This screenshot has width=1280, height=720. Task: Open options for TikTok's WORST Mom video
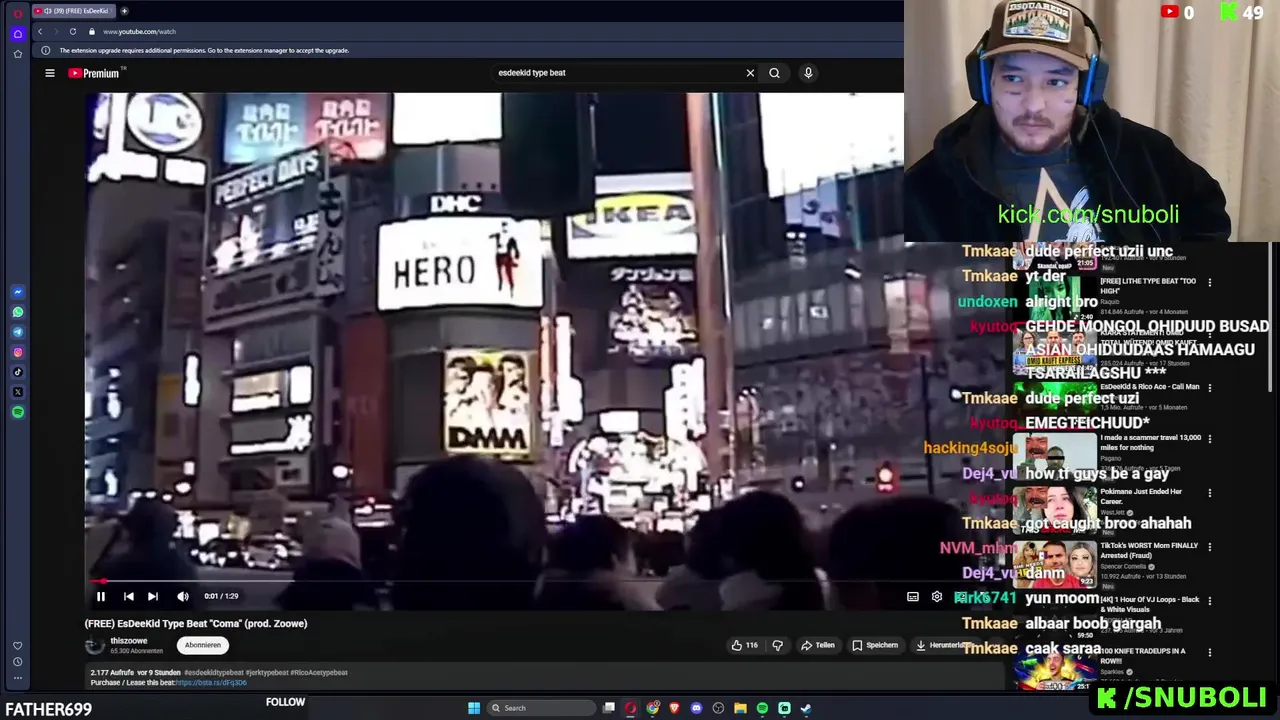point(1209,547)
